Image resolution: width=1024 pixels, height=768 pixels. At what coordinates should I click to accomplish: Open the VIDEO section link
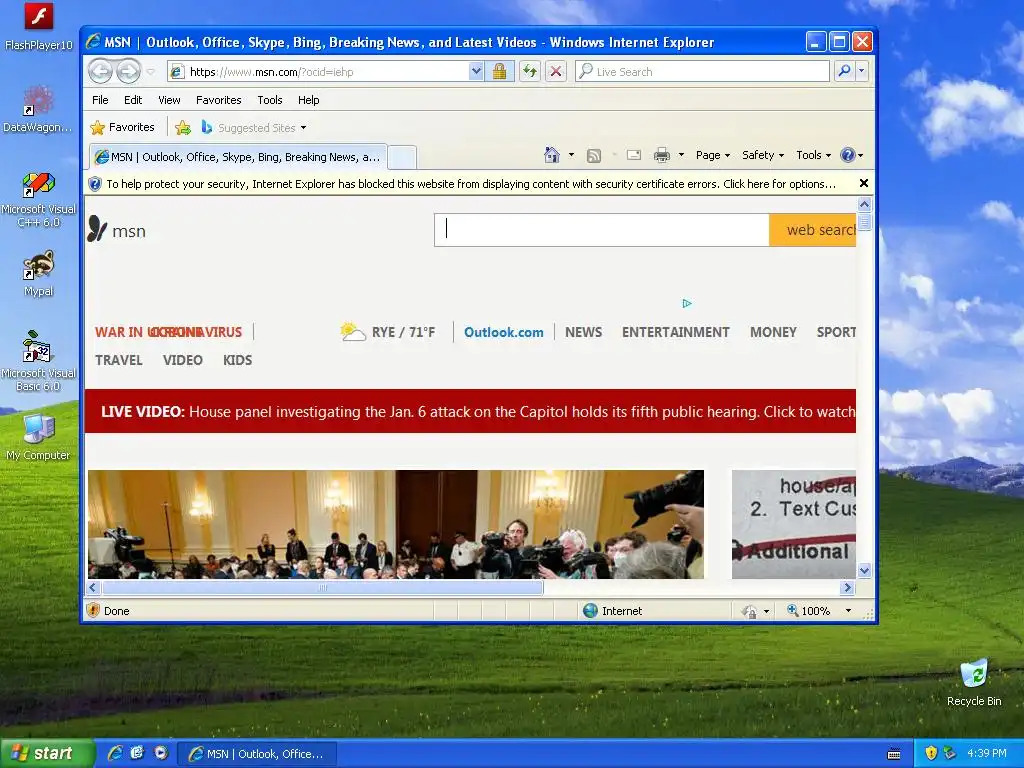click(x=183, y=360)
